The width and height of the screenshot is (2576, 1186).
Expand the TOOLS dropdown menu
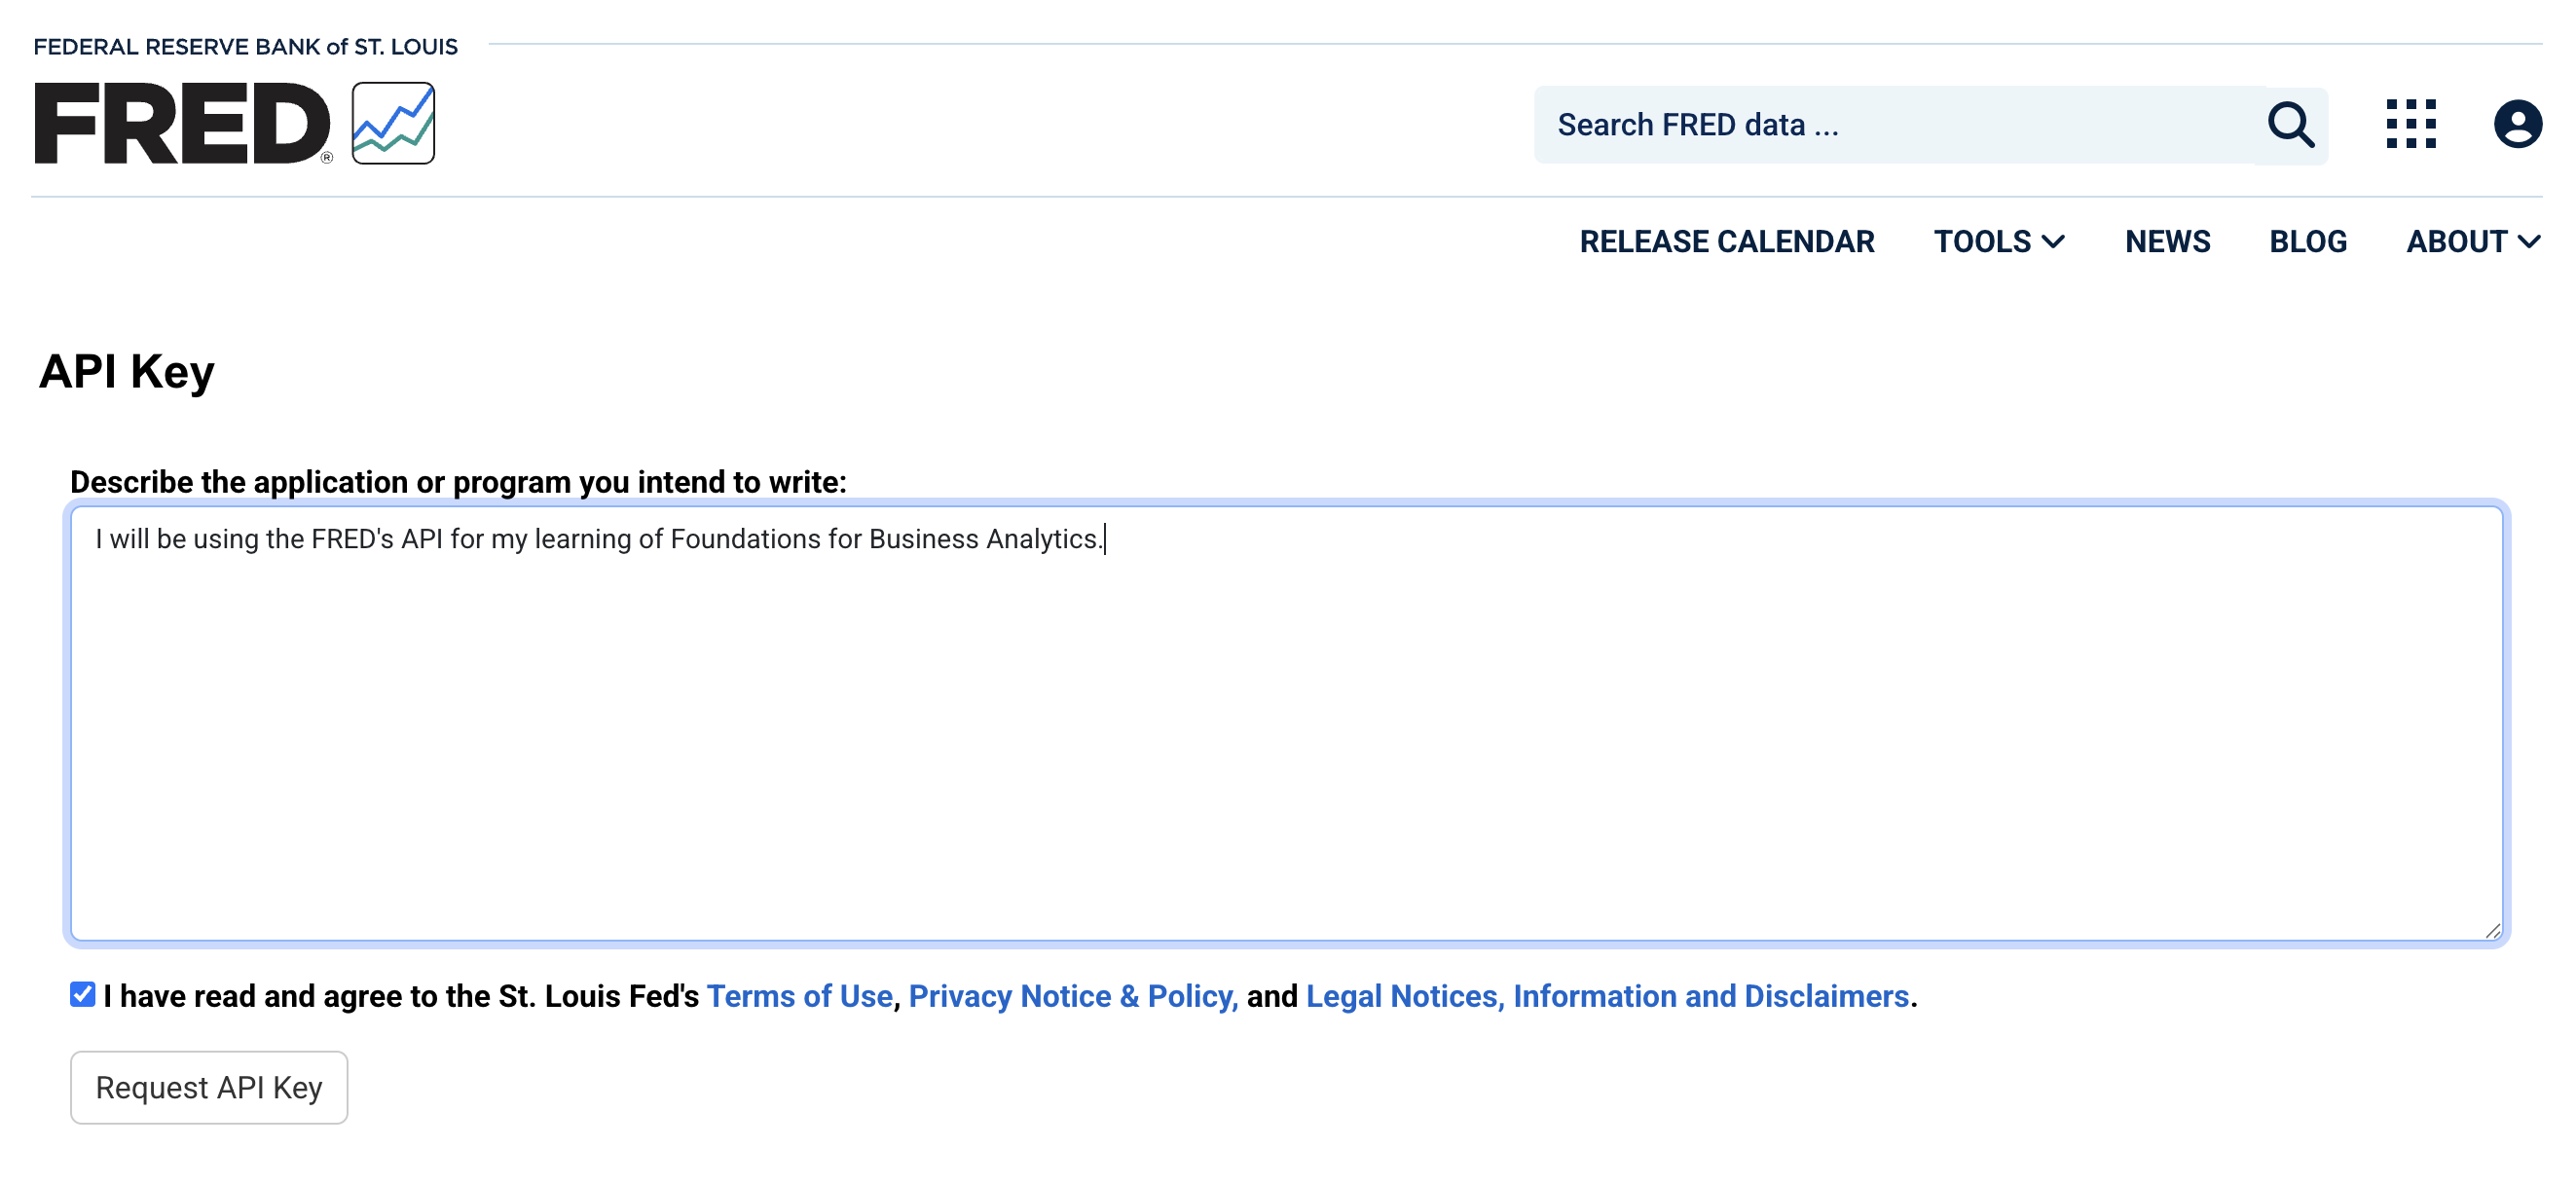tap(1998, 242)
